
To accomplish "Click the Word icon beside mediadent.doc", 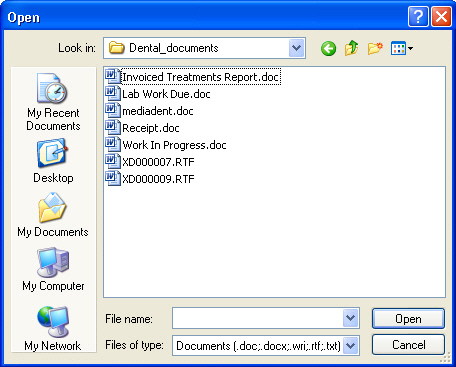I will 113,110.
